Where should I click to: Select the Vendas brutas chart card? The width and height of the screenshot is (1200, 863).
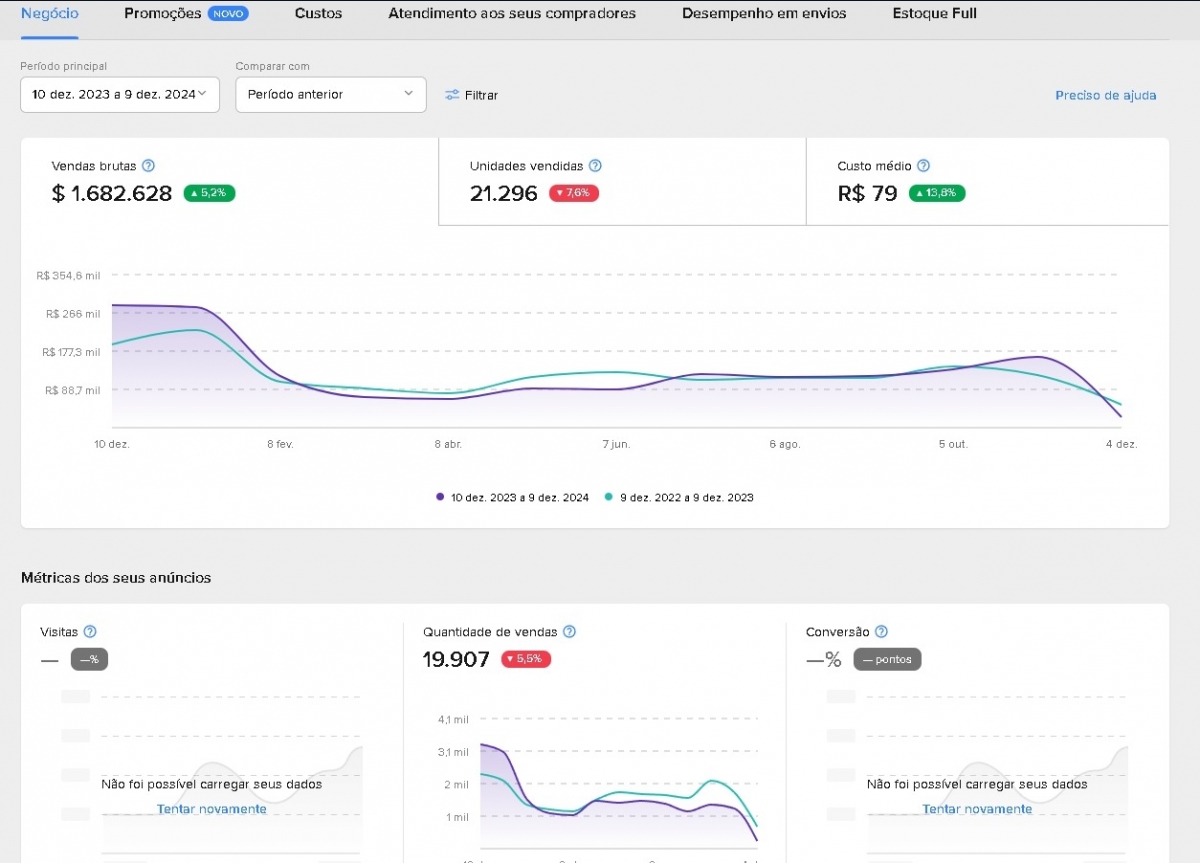tap(229, 182)
